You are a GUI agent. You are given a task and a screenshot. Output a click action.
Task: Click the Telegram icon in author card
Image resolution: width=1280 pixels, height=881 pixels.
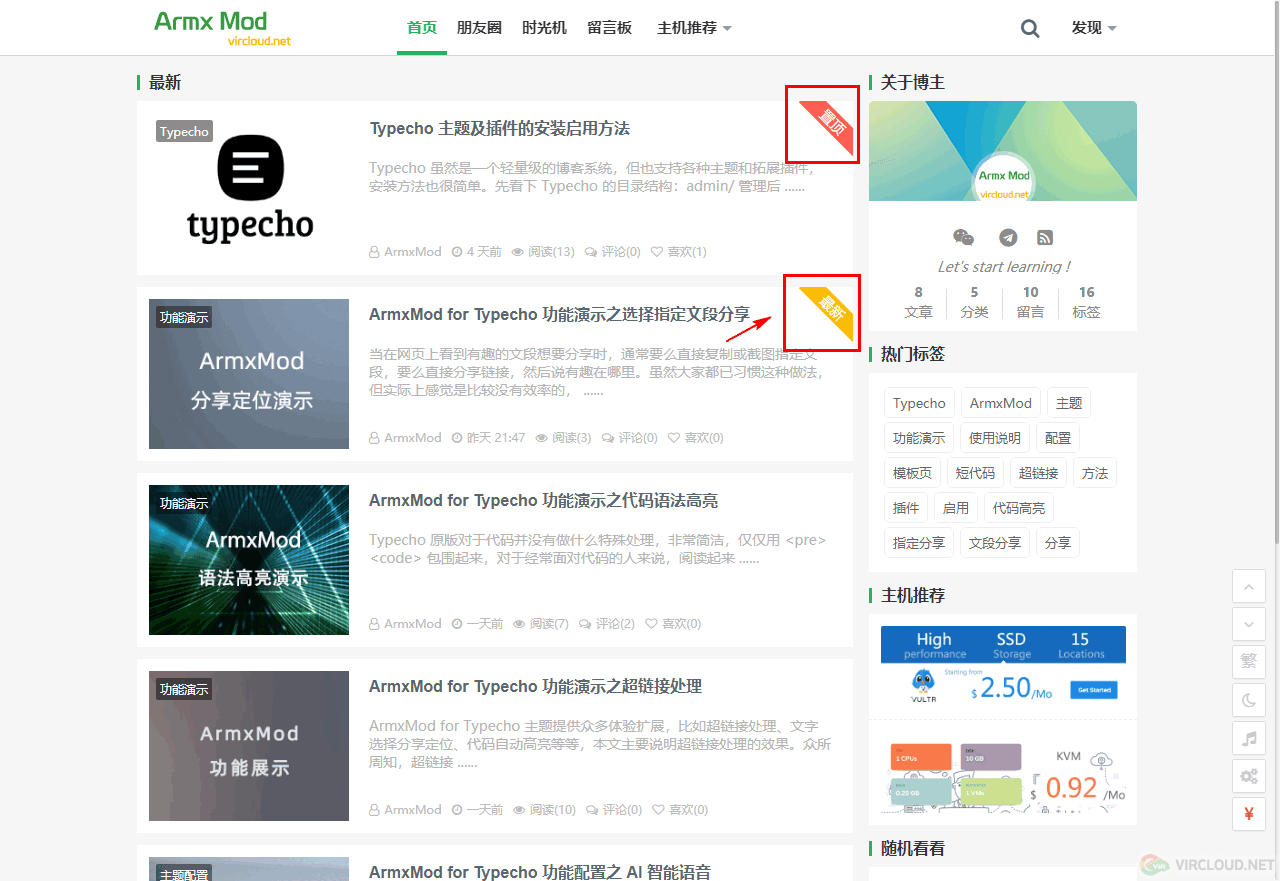[x=1008, y=237]
